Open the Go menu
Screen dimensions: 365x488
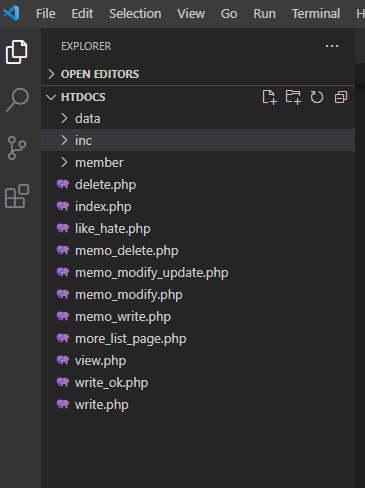point(229,14)
